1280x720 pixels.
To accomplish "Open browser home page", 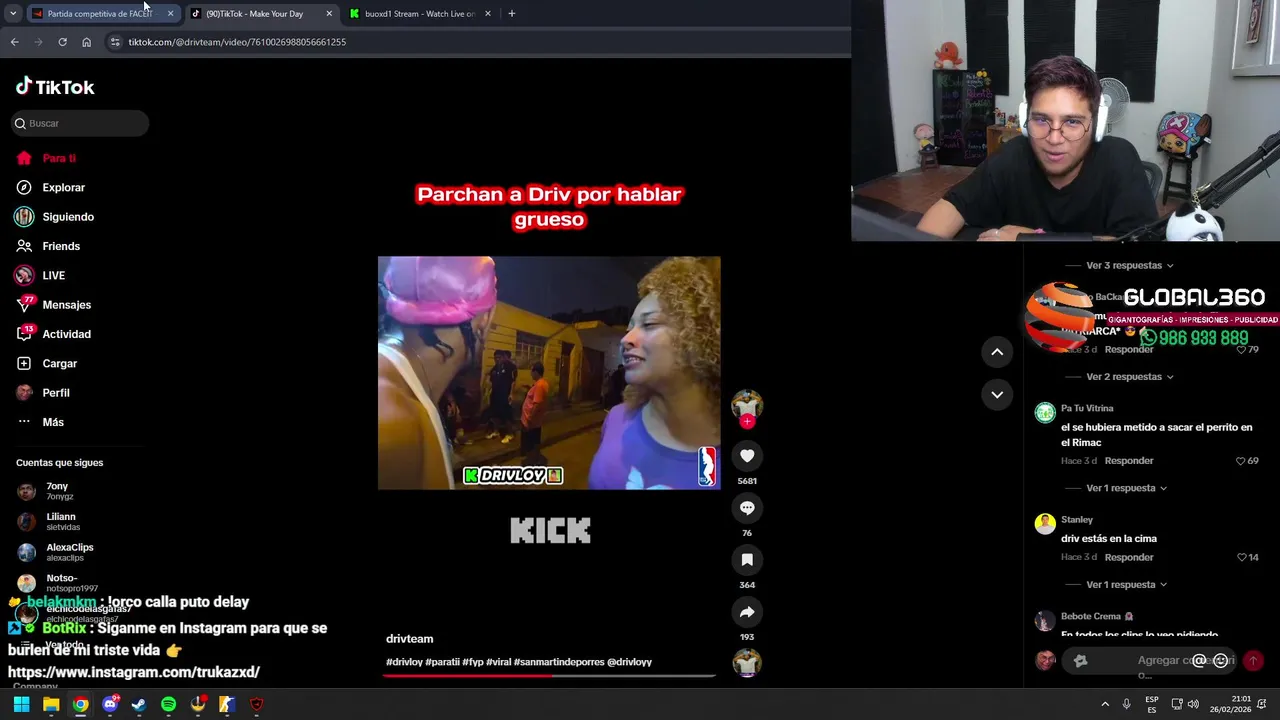I will point(86,42).
